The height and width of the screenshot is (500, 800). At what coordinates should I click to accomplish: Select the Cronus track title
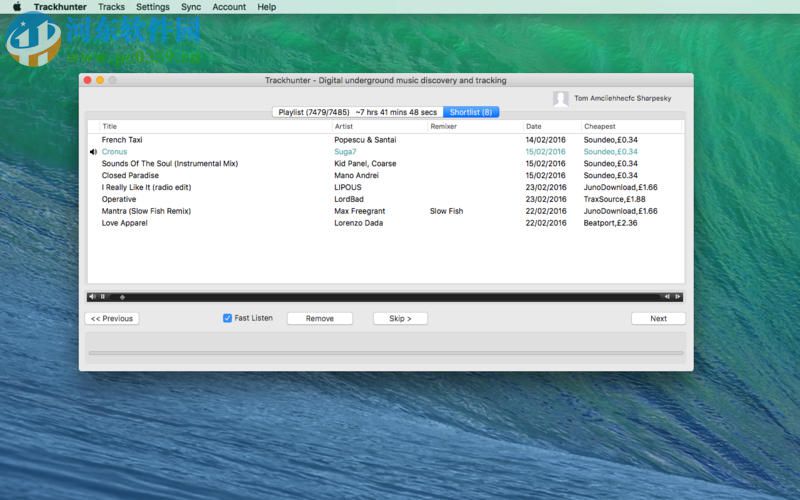coord(114,152)
